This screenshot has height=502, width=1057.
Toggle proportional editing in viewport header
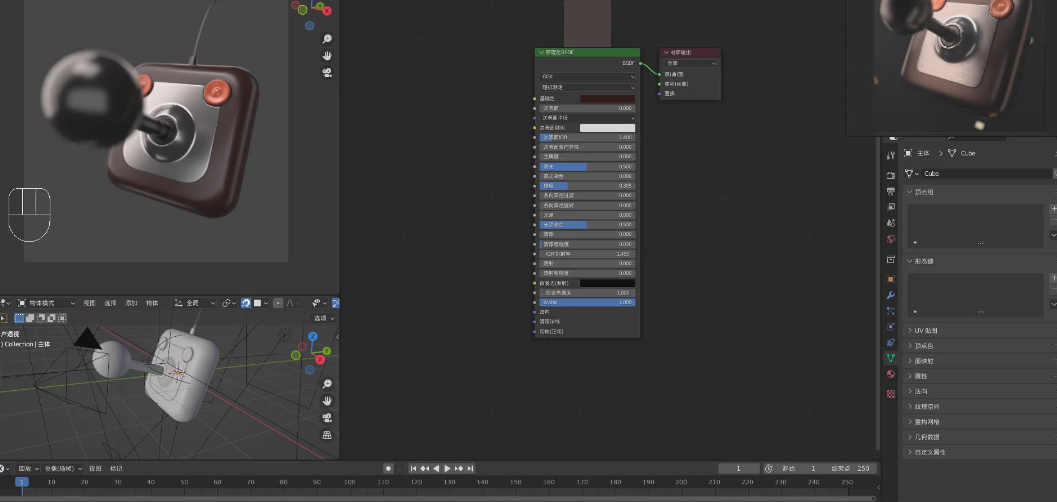[x=276, y=303]
